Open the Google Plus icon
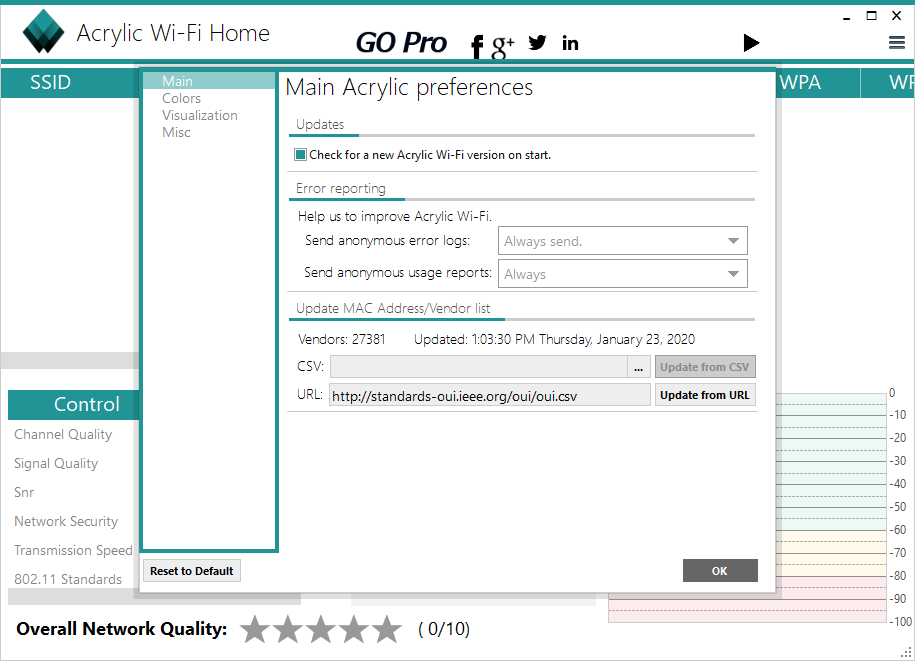 pos(502,47)
